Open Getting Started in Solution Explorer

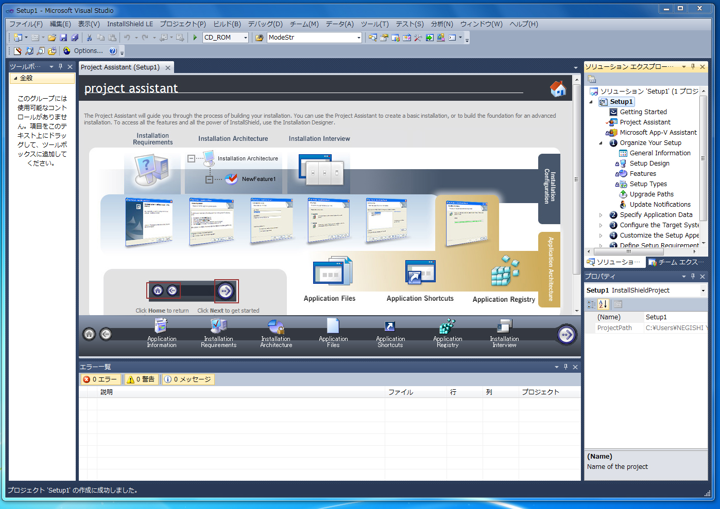click(643, 112)
